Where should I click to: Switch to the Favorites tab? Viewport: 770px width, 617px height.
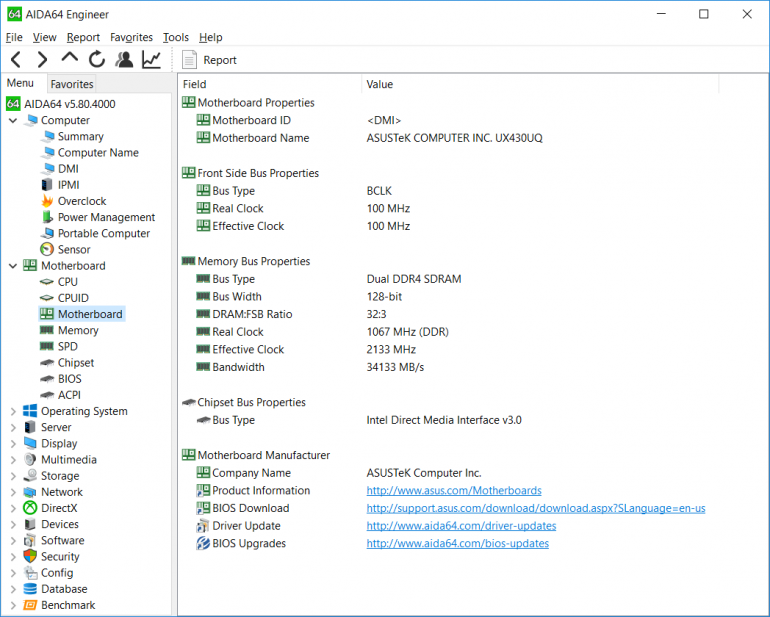(x=72, y=84)
